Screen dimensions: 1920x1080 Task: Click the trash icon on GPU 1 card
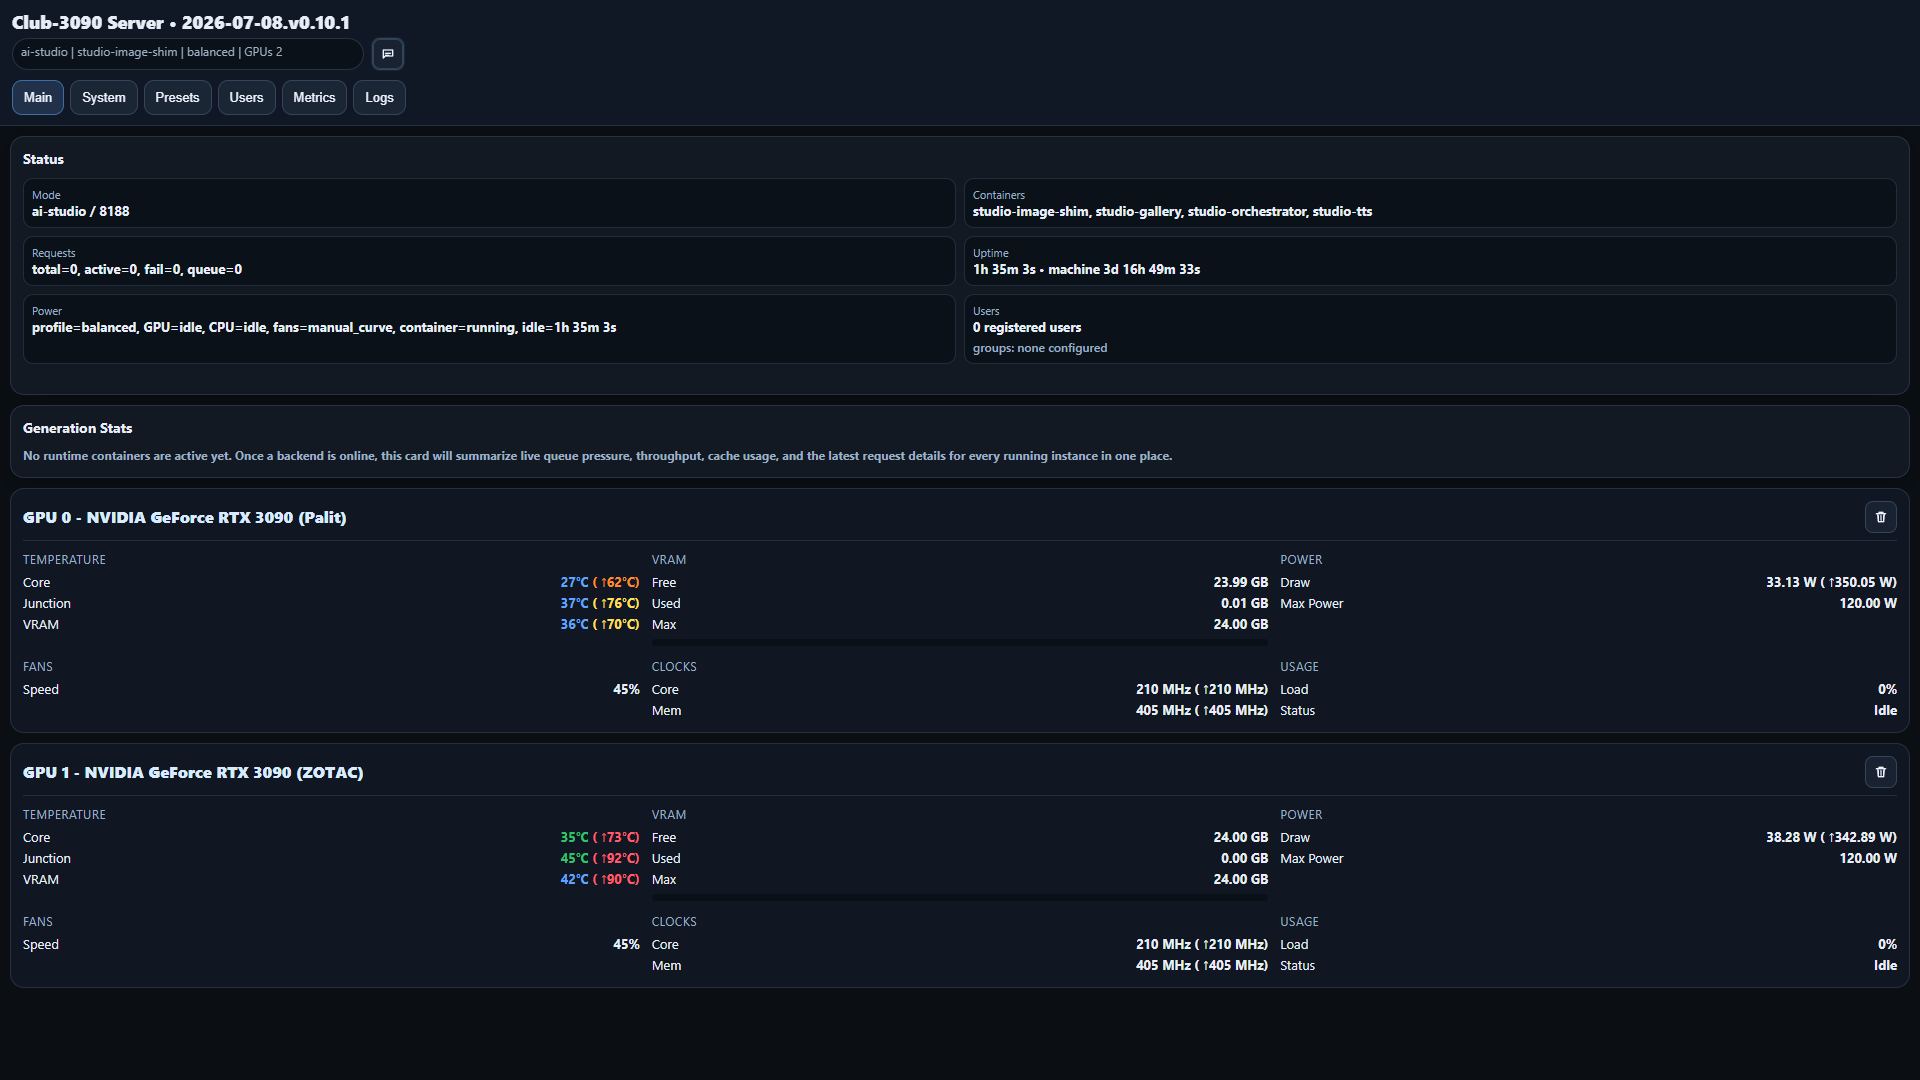tap(1880, 772)
